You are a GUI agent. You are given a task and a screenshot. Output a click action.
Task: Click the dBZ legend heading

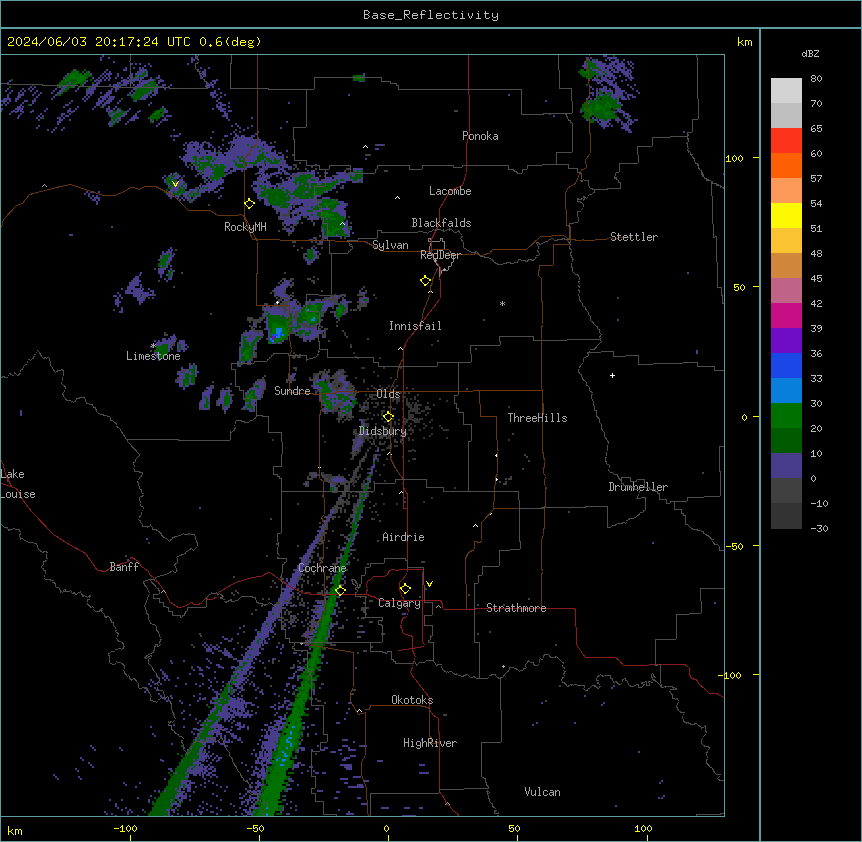coord(810,54)
